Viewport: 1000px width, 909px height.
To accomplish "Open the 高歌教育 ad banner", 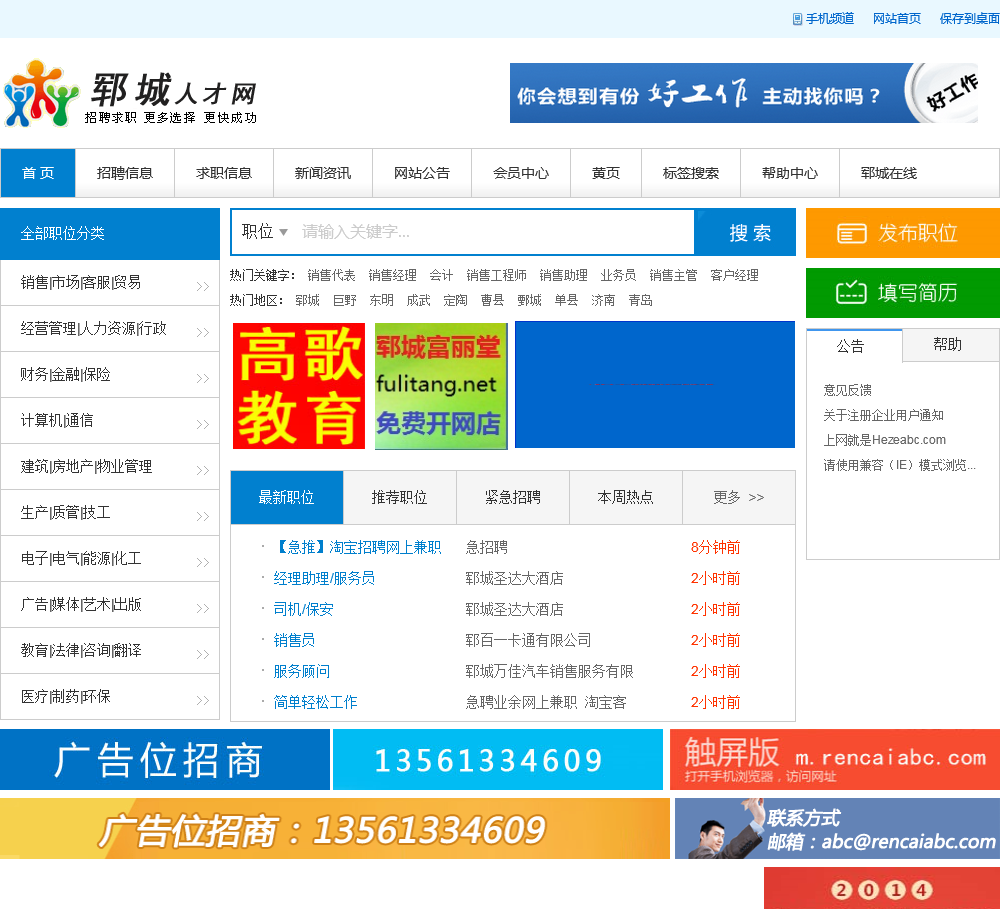I will tap(298, 386).
